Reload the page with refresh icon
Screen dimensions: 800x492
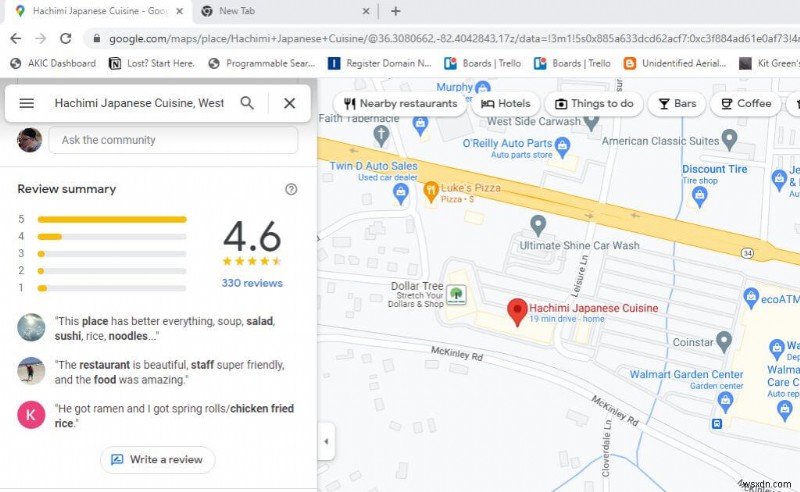pos(65,38)
